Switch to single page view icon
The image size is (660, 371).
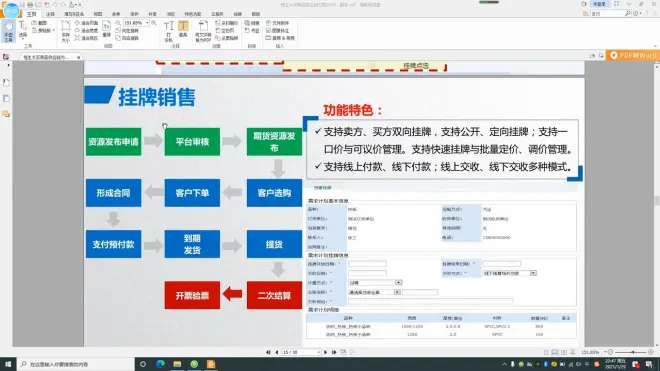pyautogui.click(x=546, y=352)
